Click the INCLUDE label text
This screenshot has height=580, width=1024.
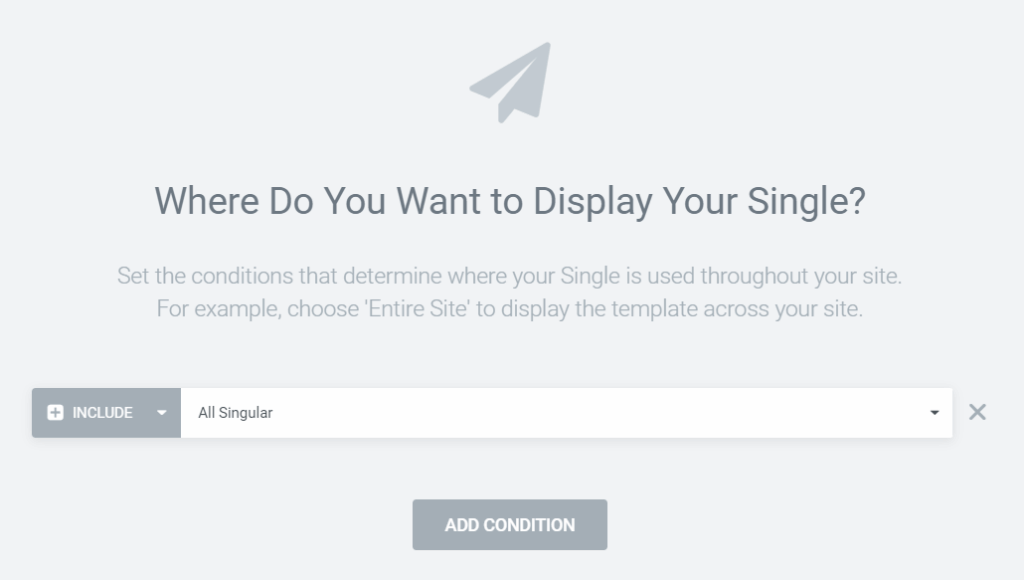102,413
